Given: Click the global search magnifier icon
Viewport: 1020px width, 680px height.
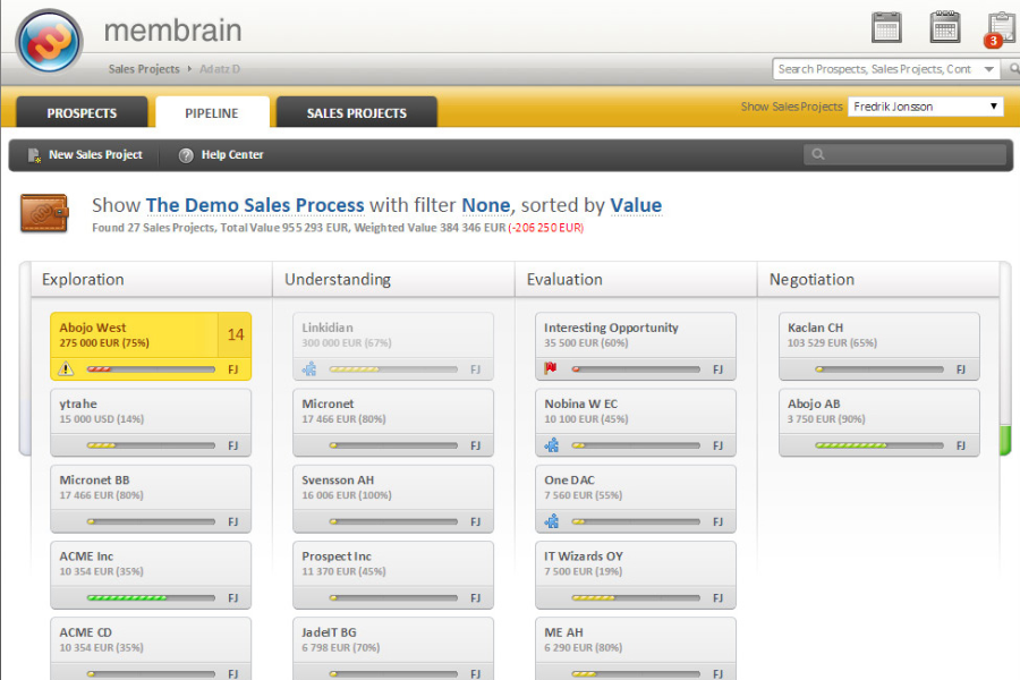Looking at the screenshot, I should pyautogui.click(x=1014, y=68).
